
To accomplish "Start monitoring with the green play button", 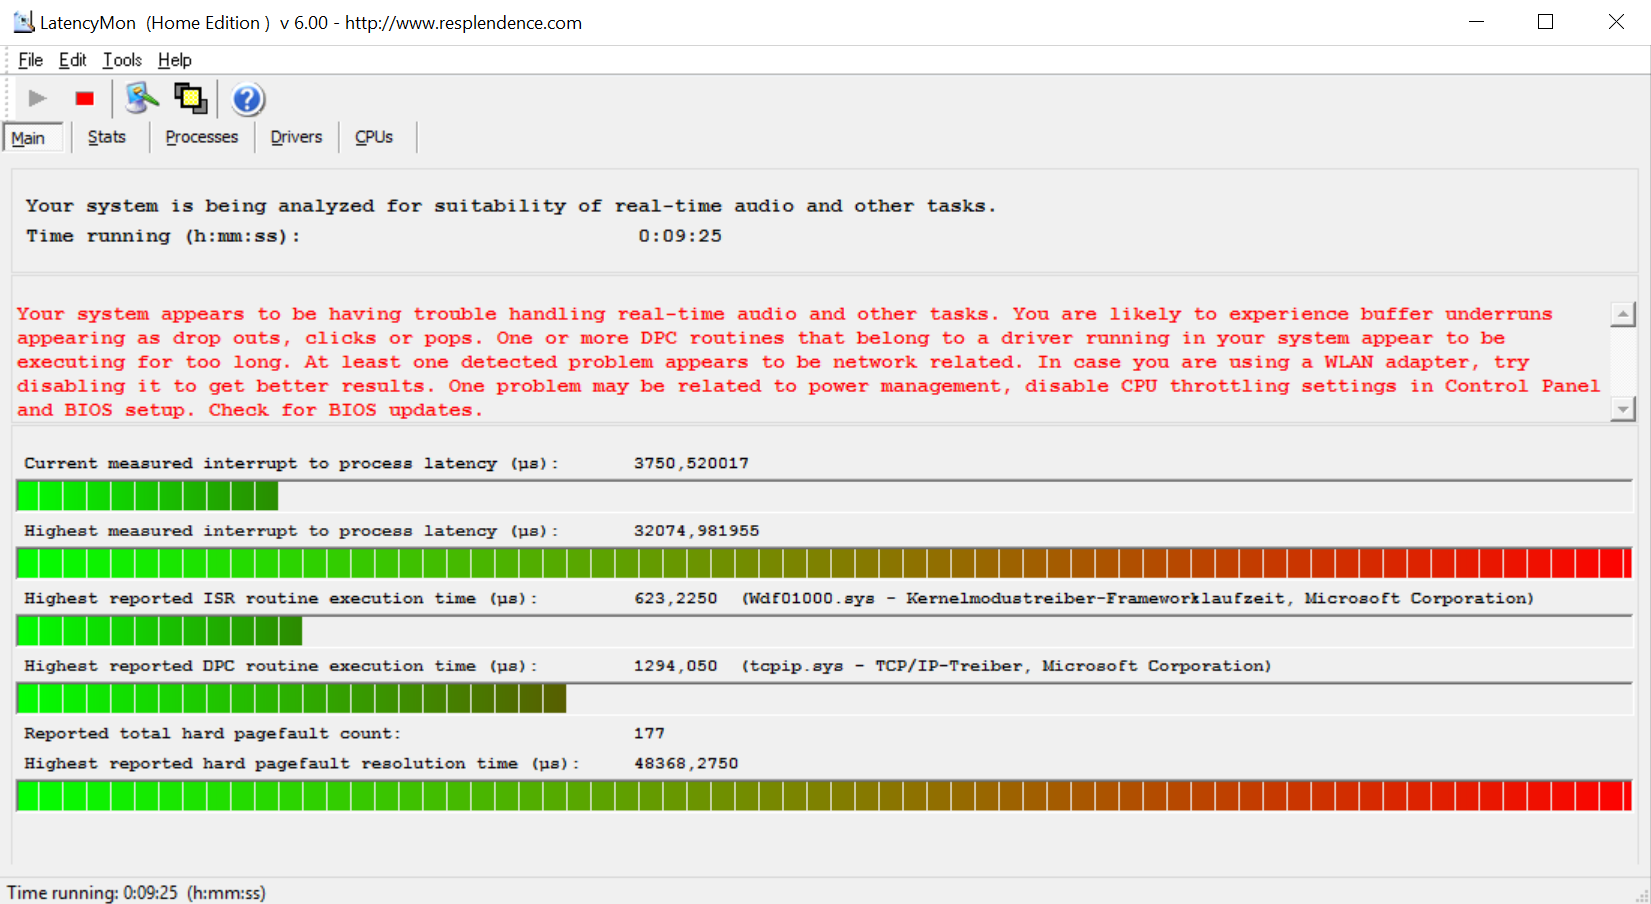I will 37,98.
